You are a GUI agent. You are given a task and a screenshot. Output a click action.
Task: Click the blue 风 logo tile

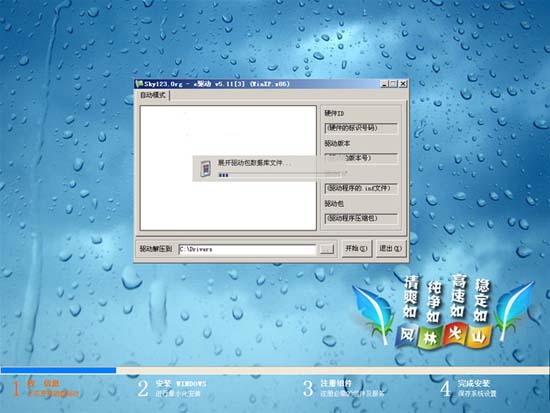click(x=407, y=336)
